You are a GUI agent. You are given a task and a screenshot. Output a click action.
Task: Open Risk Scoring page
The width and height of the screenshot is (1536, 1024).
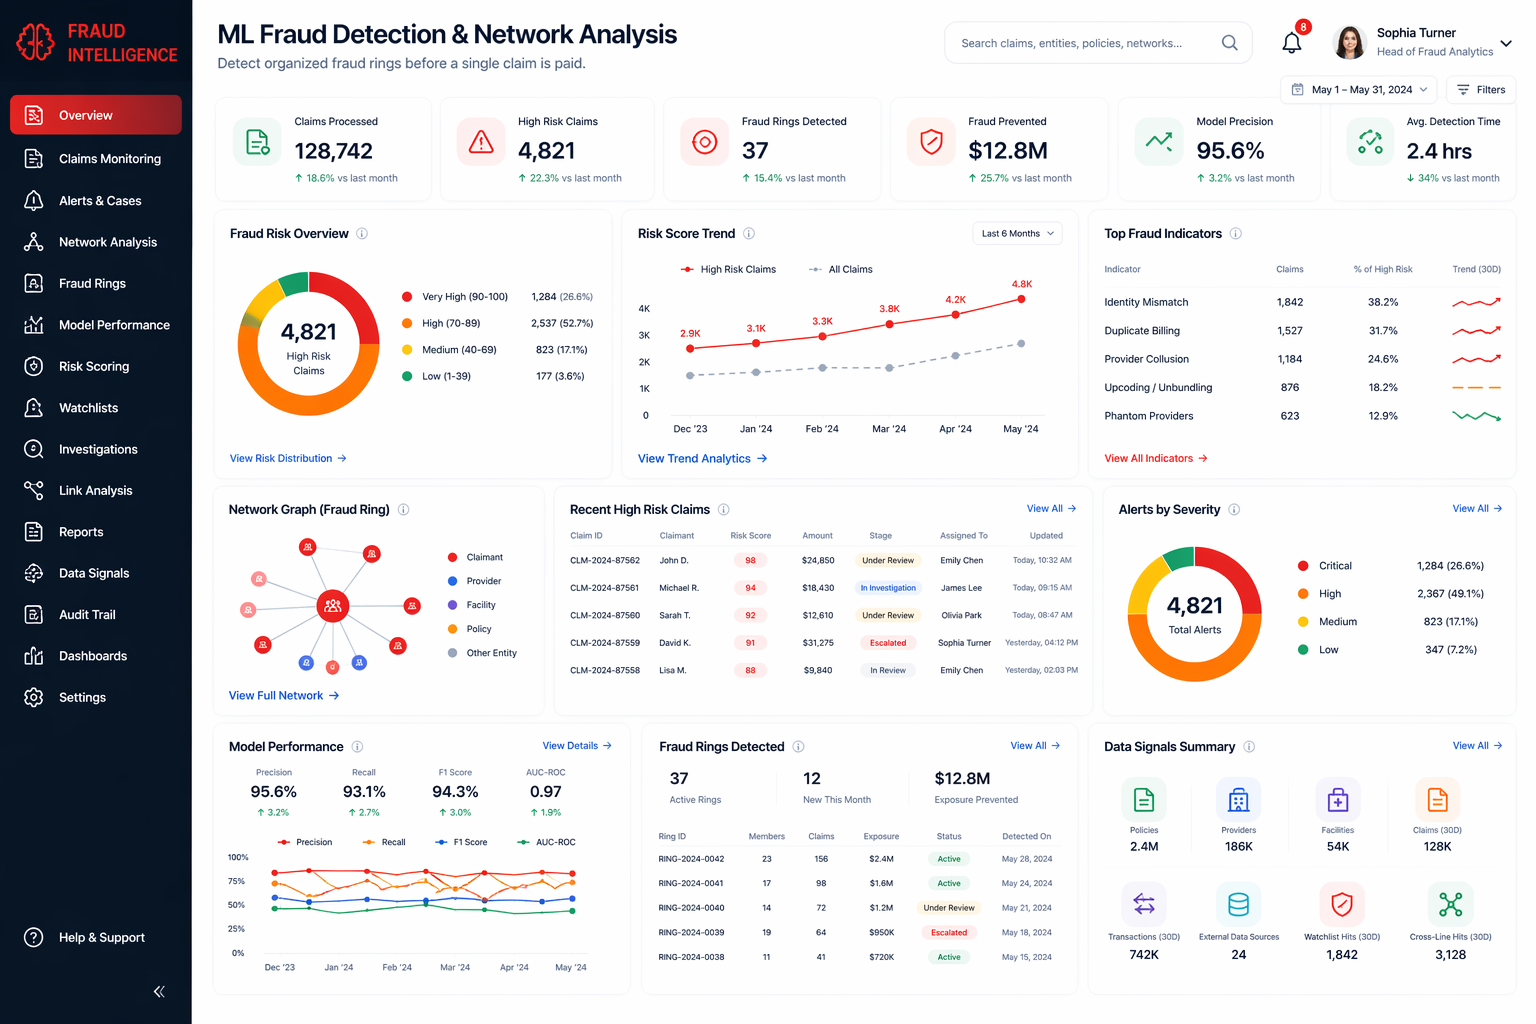(96, 367)
